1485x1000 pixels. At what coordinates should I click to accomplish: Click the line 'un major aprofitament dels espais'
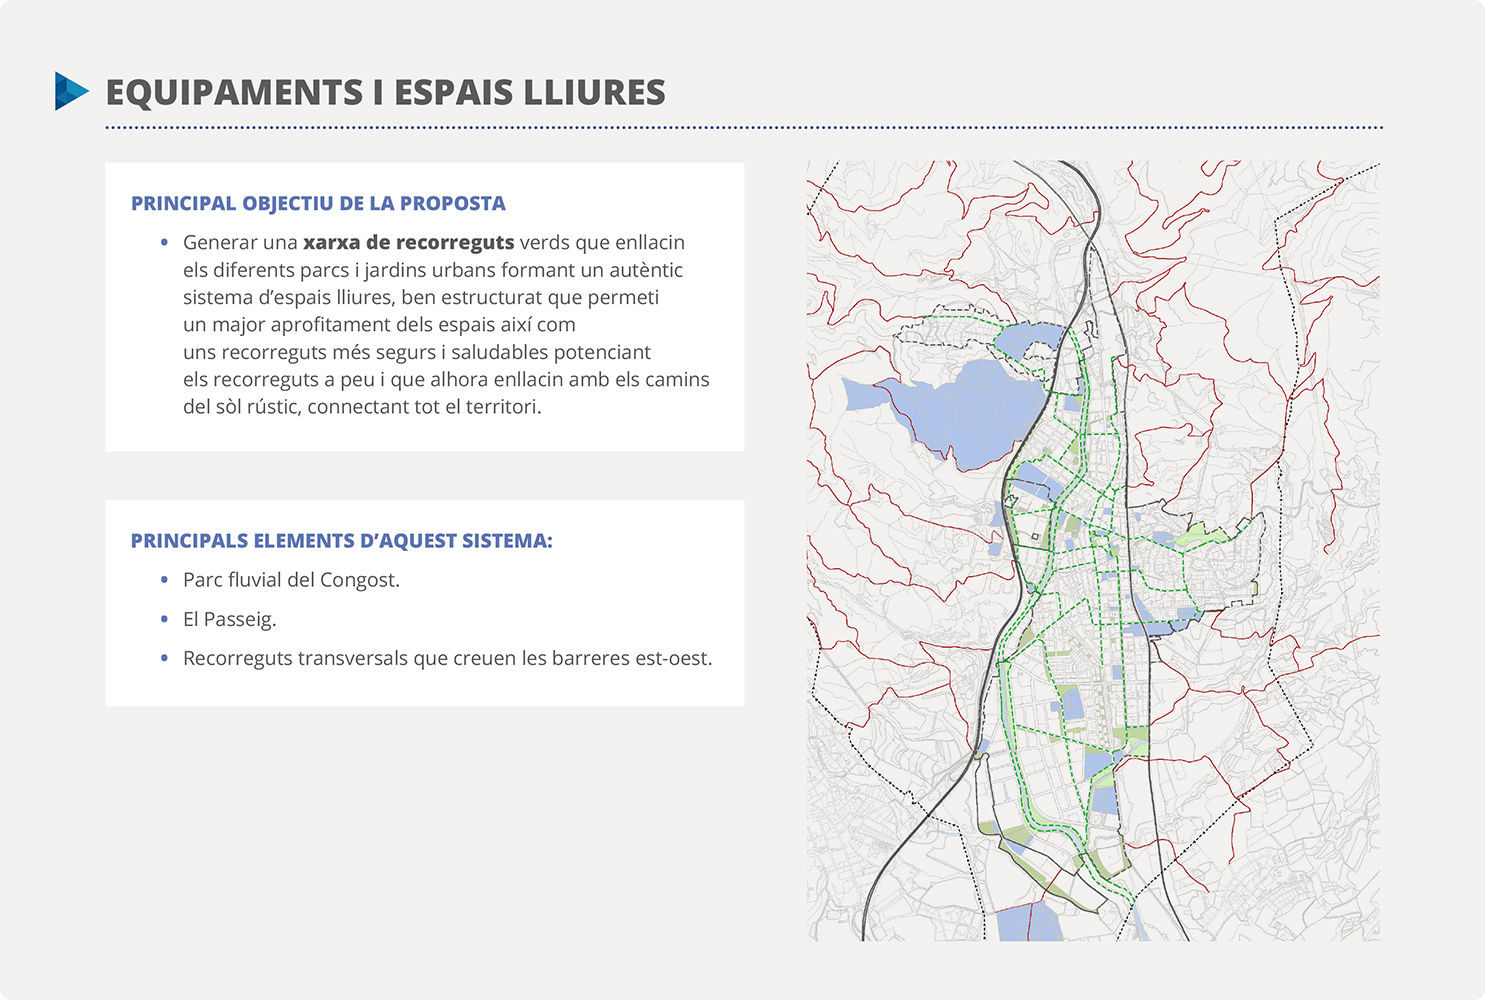pos(379,325)
